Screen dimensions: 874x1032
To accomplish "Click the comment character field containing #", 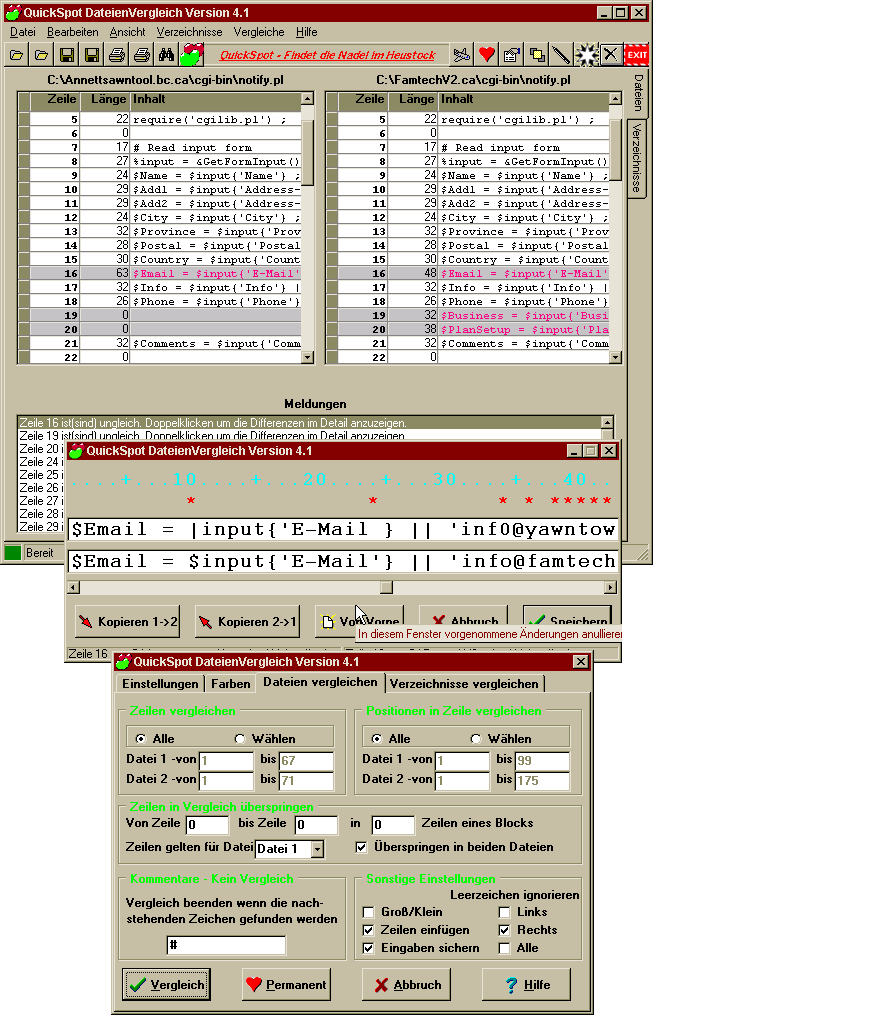I will (x=226, y=945).
